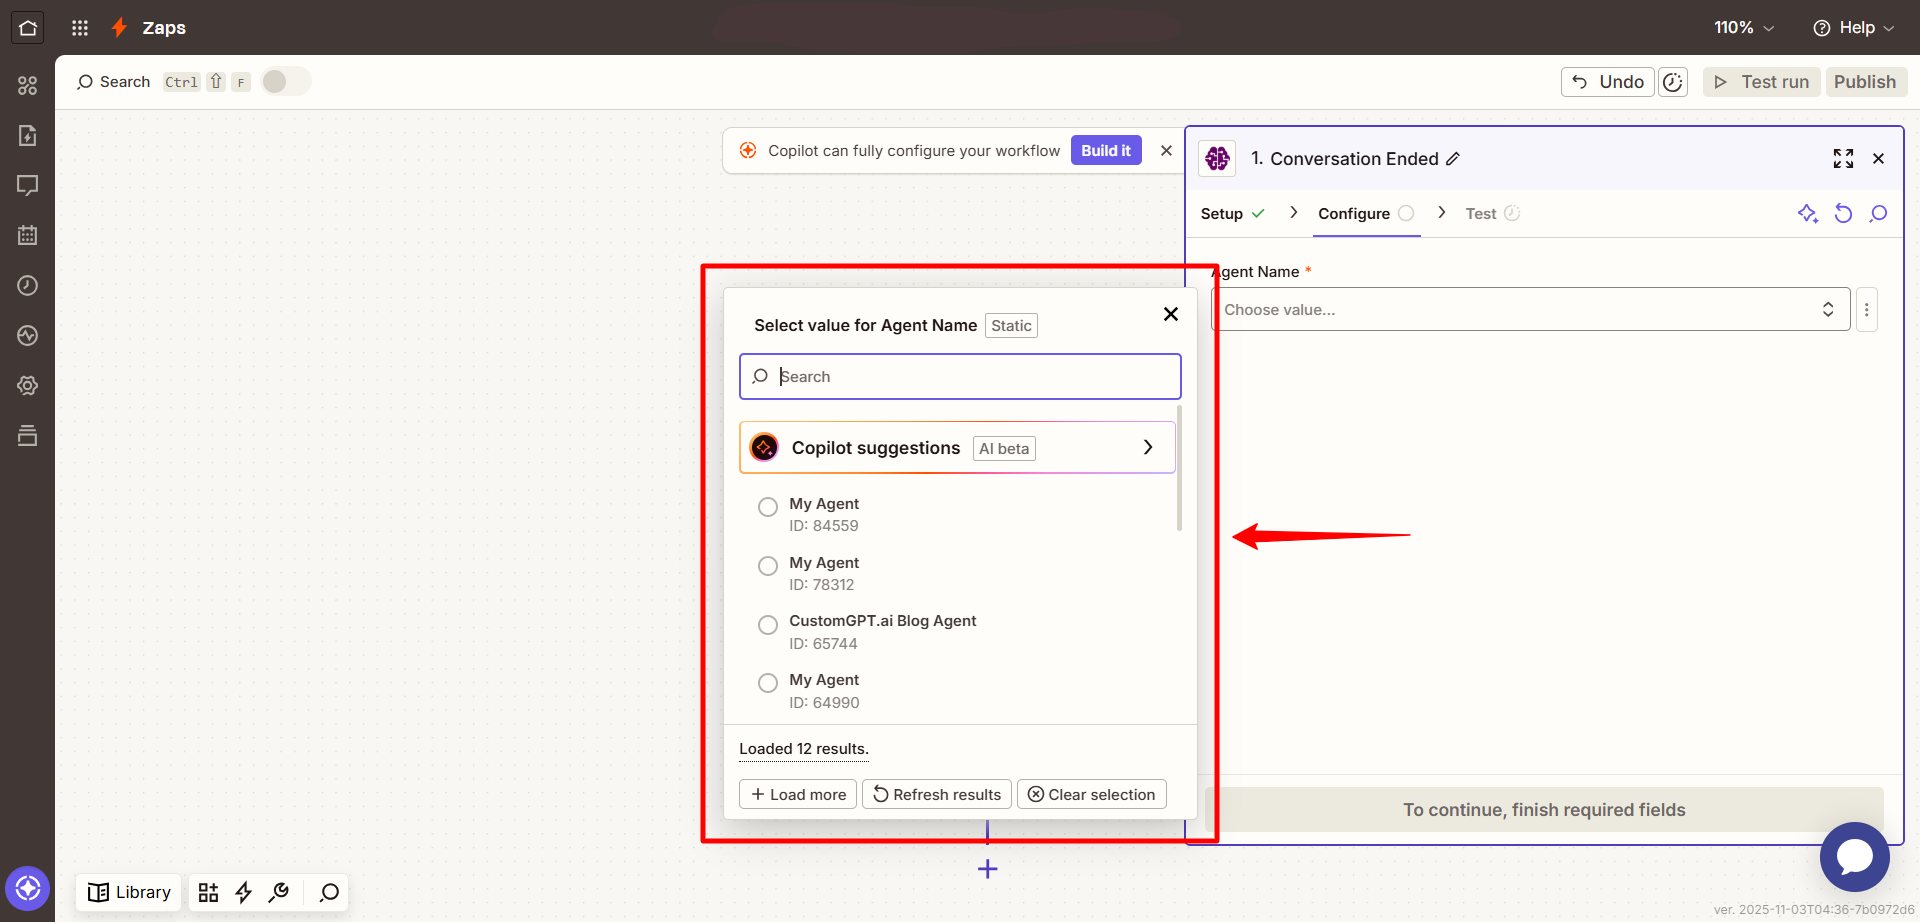Click Refresh results
This screenshot has height=922, width=1920.
point(937,794)
